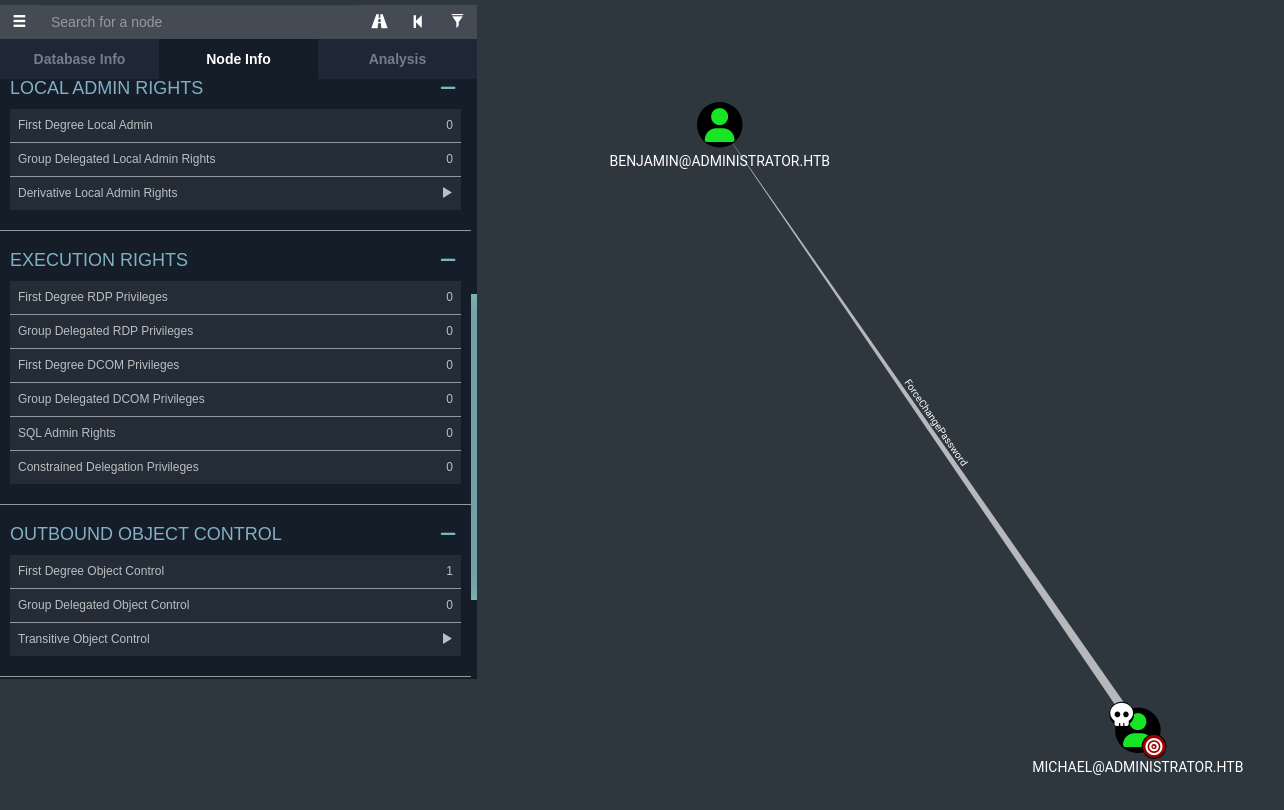The image size is (1284, 810).
Task: Select the MICHAEL user node icon
Action: (x=1138, y=727)
